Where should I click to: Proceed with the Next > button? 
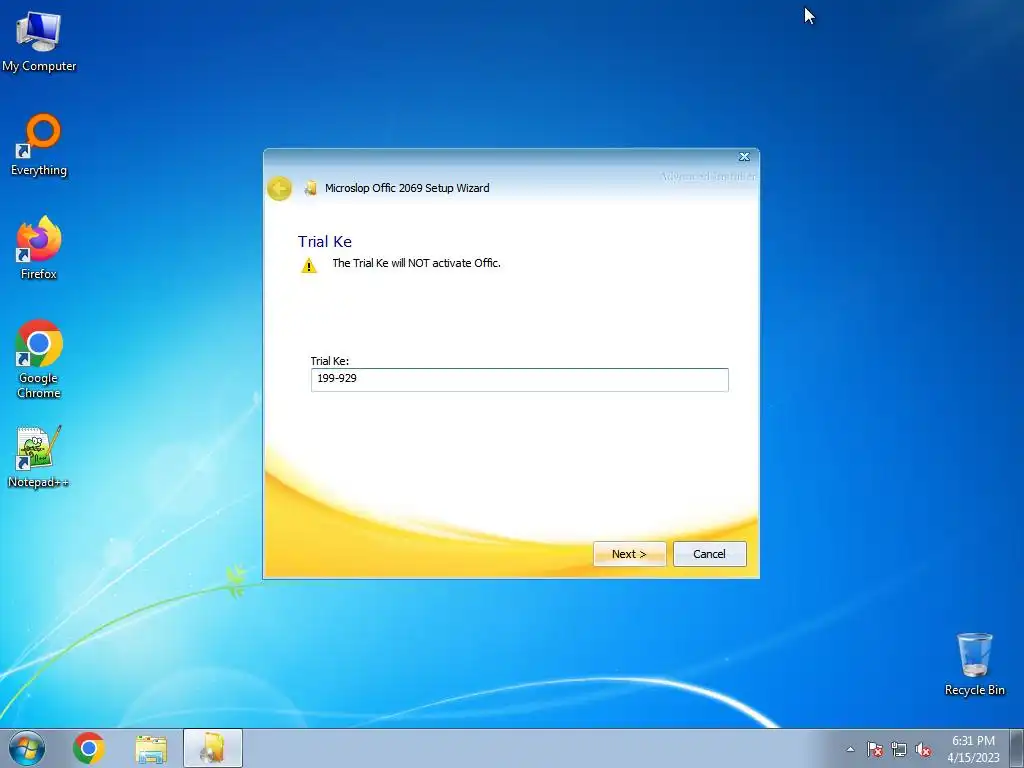(630, 554)
